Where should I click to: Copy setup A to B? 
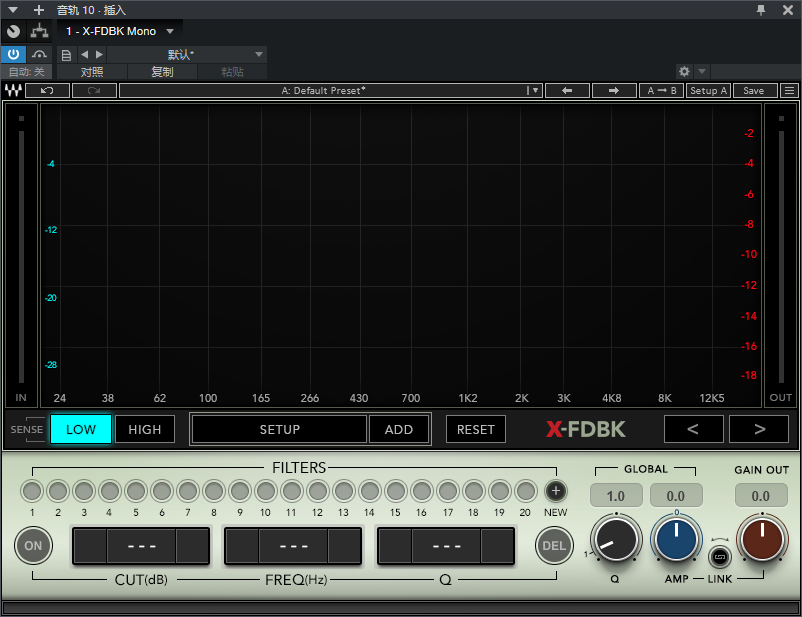click(x=661, y=91)
